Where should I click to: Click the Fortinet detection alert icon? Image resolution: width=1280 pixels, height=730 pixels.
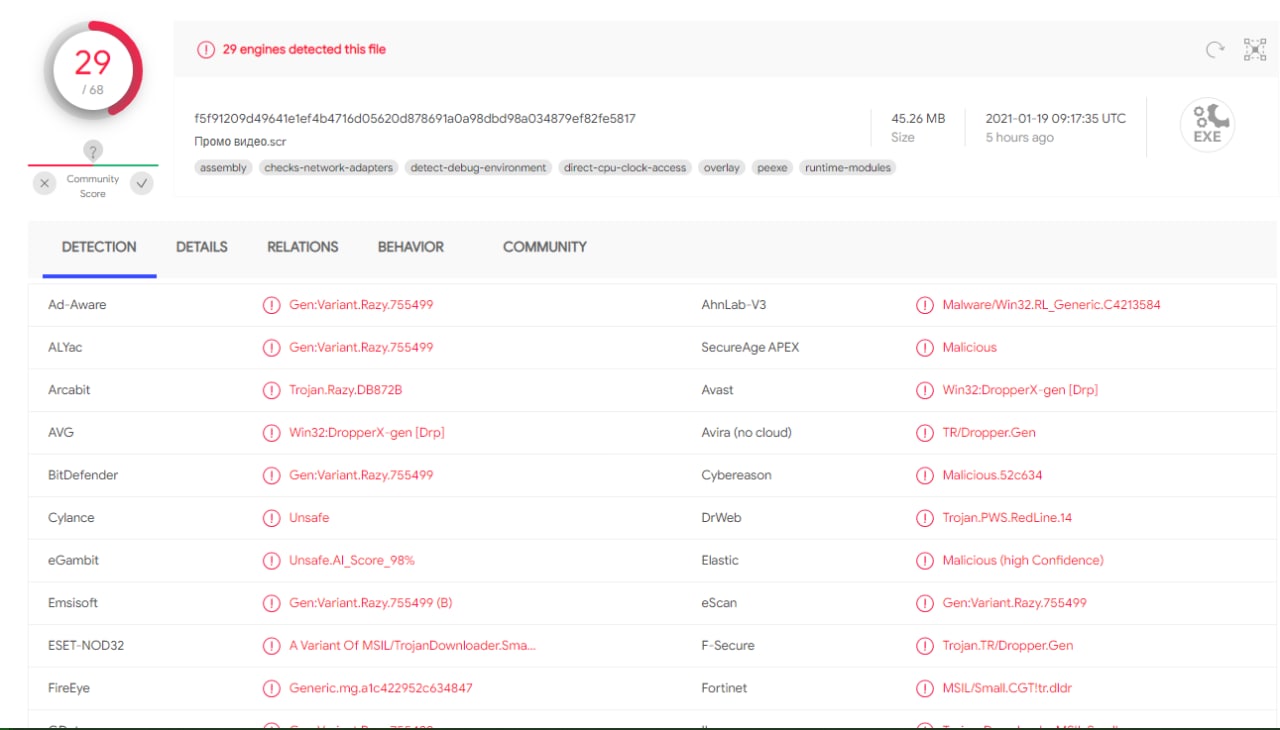point(925,688)
